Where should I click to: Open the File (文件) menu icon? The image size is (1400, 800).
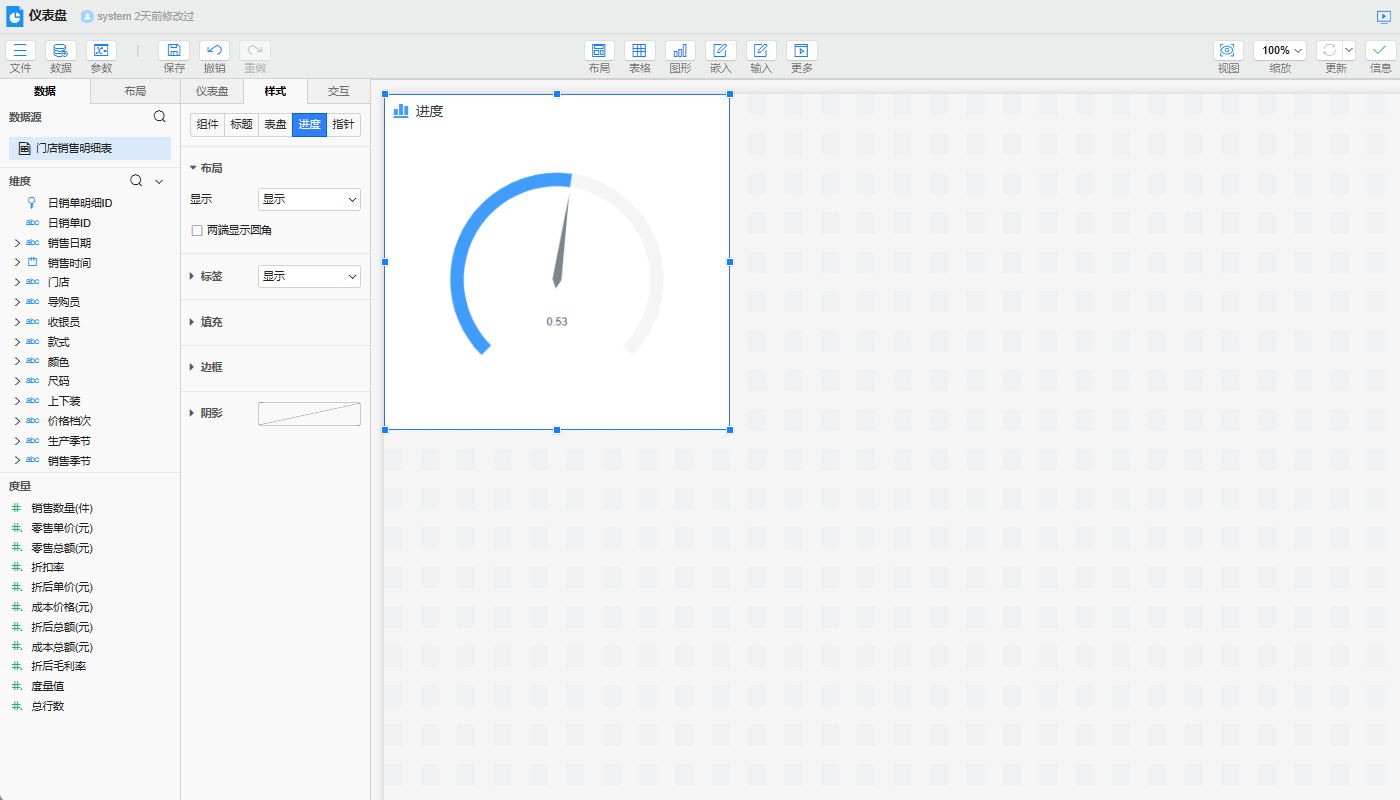click(20, 51)
